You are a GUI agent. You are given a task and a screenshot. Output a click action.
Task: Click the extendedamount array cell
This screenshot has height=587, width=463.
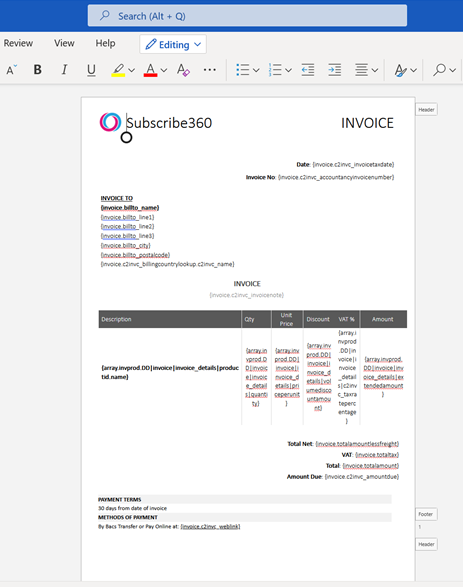[x=383, y=377]
